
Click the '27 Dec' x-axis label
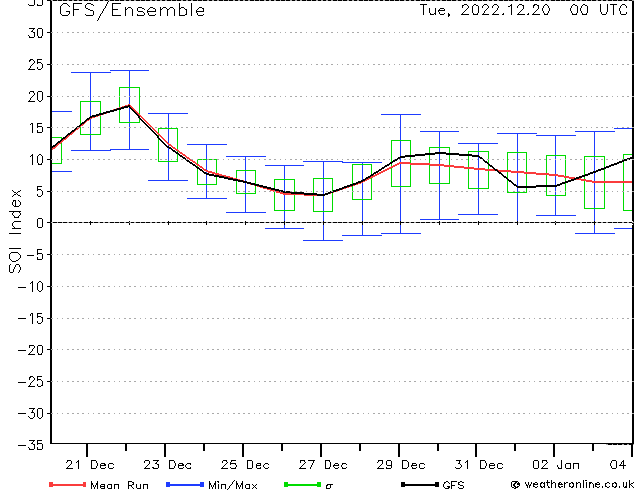click(323, 465)
